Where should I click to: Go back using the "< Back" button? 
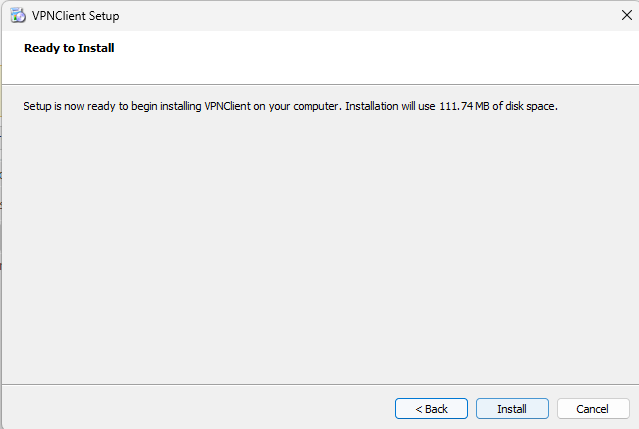[x=431, y=408]
